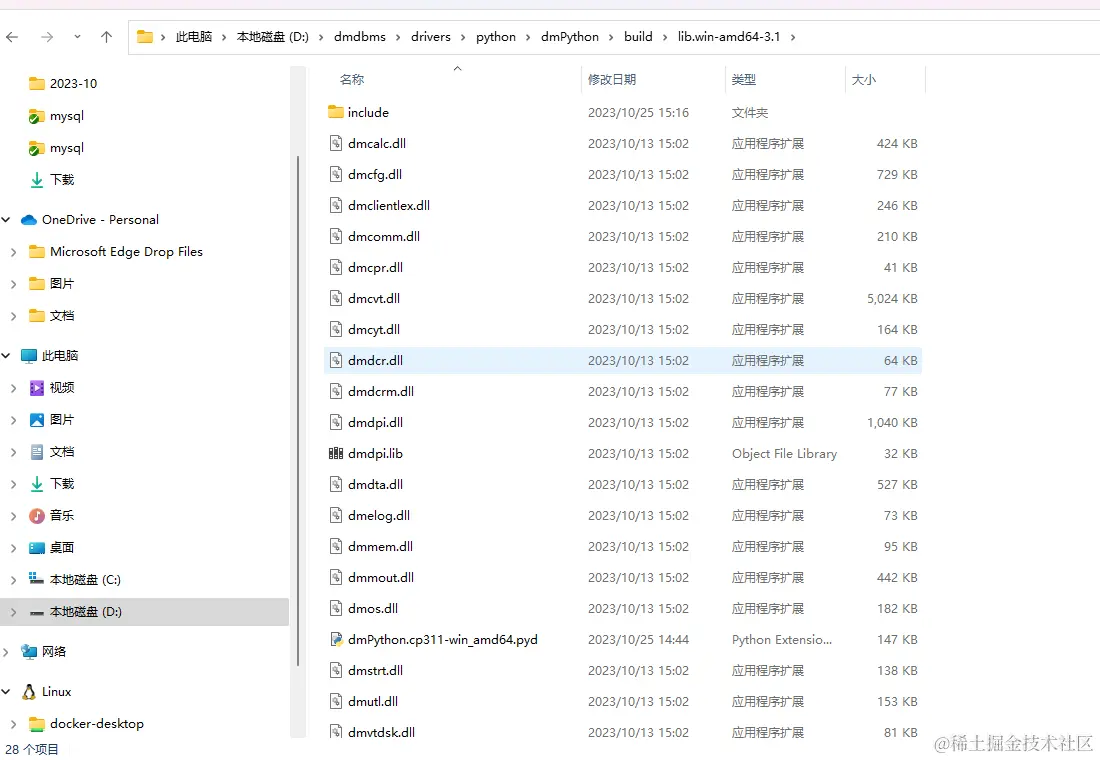Click the dmos.dll file name
The height and width of the screenshot is (760, 1100).
click(373, 608)
